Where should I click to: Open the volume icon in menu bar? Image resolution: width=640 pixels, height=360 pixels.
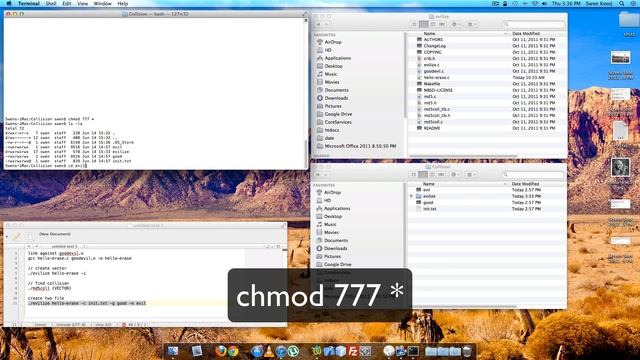544,3
